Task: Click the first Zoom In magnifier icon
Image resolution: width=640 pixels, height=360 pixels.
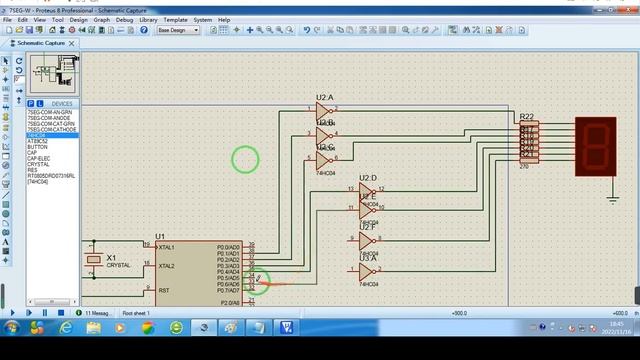Action: pos(260,30)
